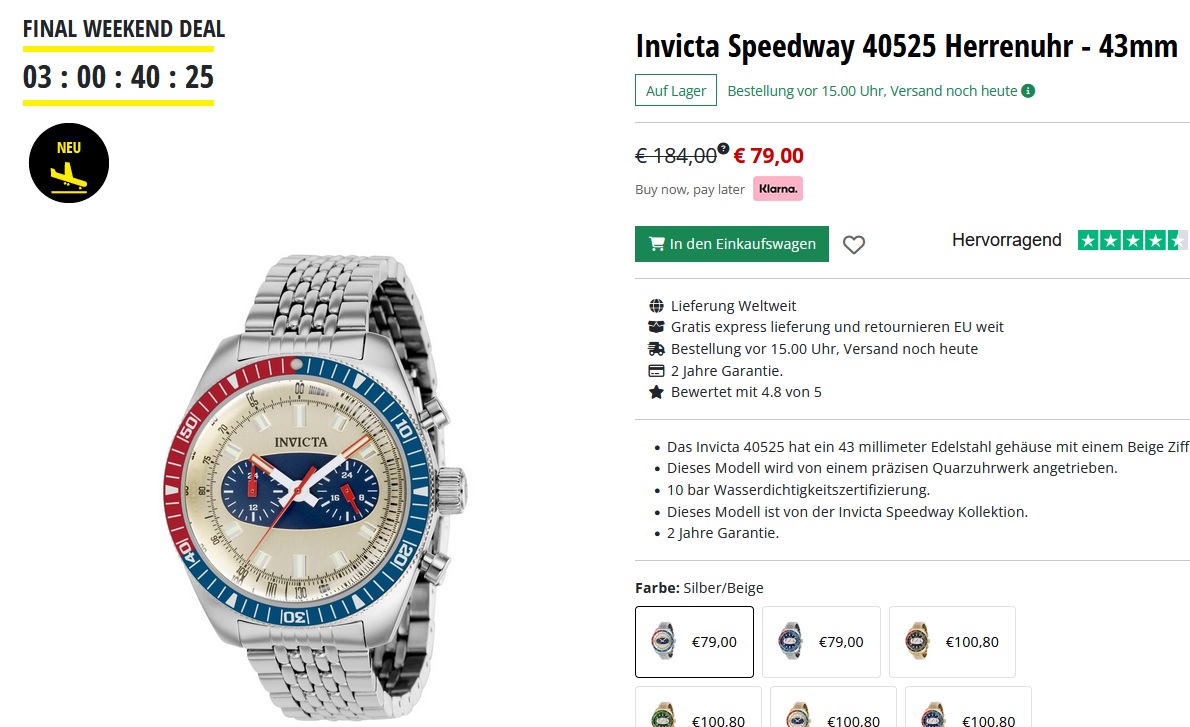Click the star icon beside 'Bewertet mit 4.8'

tap(656, 392)
